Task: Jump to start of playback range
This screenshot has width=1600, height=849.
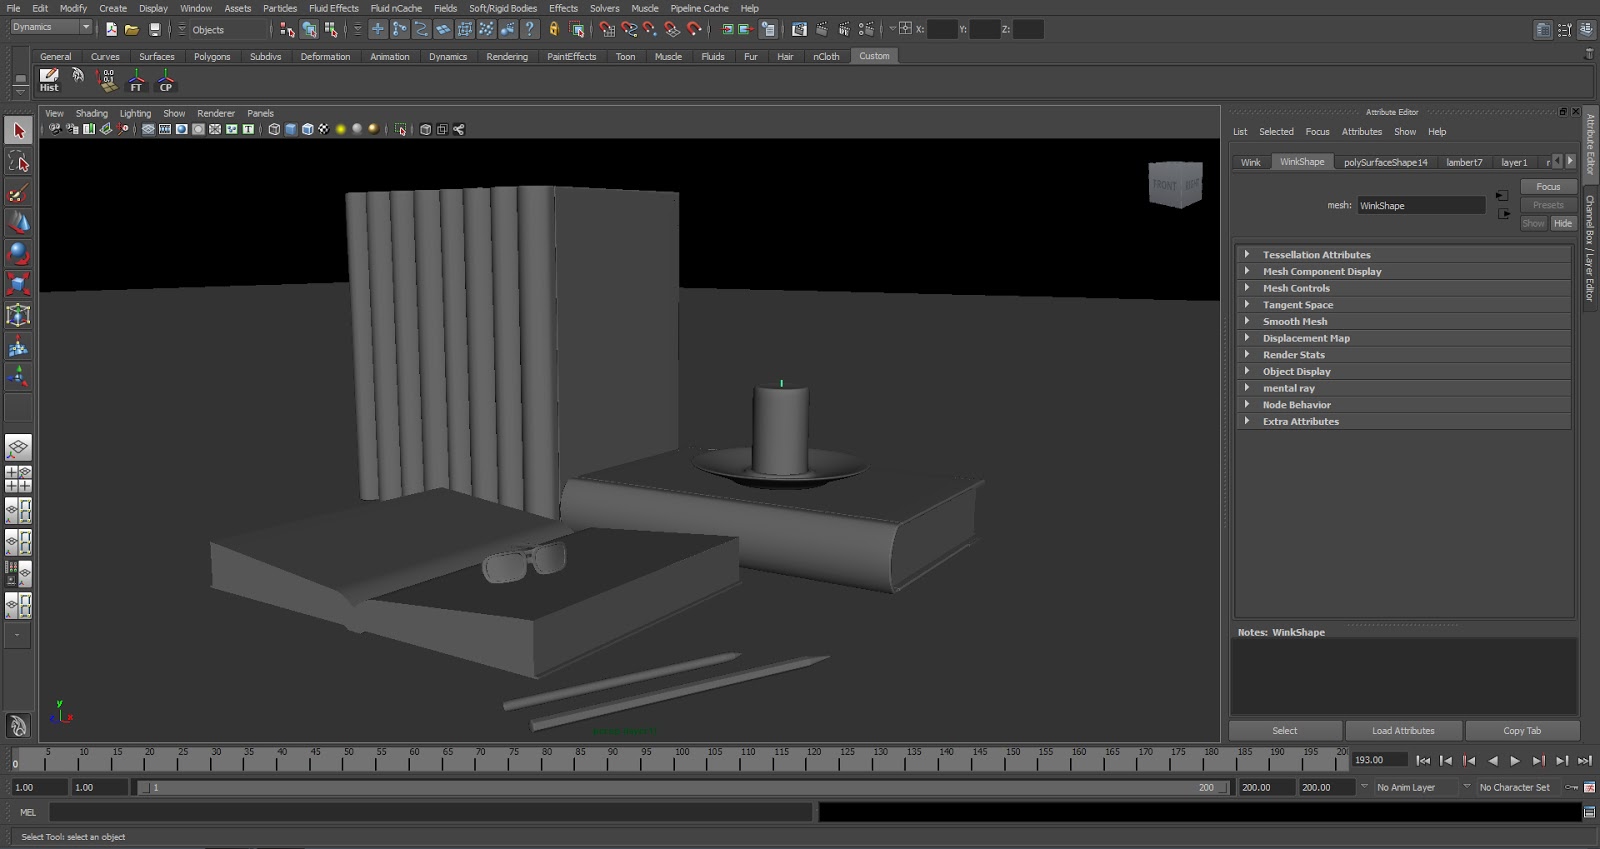Action: tap(1423, 761)
